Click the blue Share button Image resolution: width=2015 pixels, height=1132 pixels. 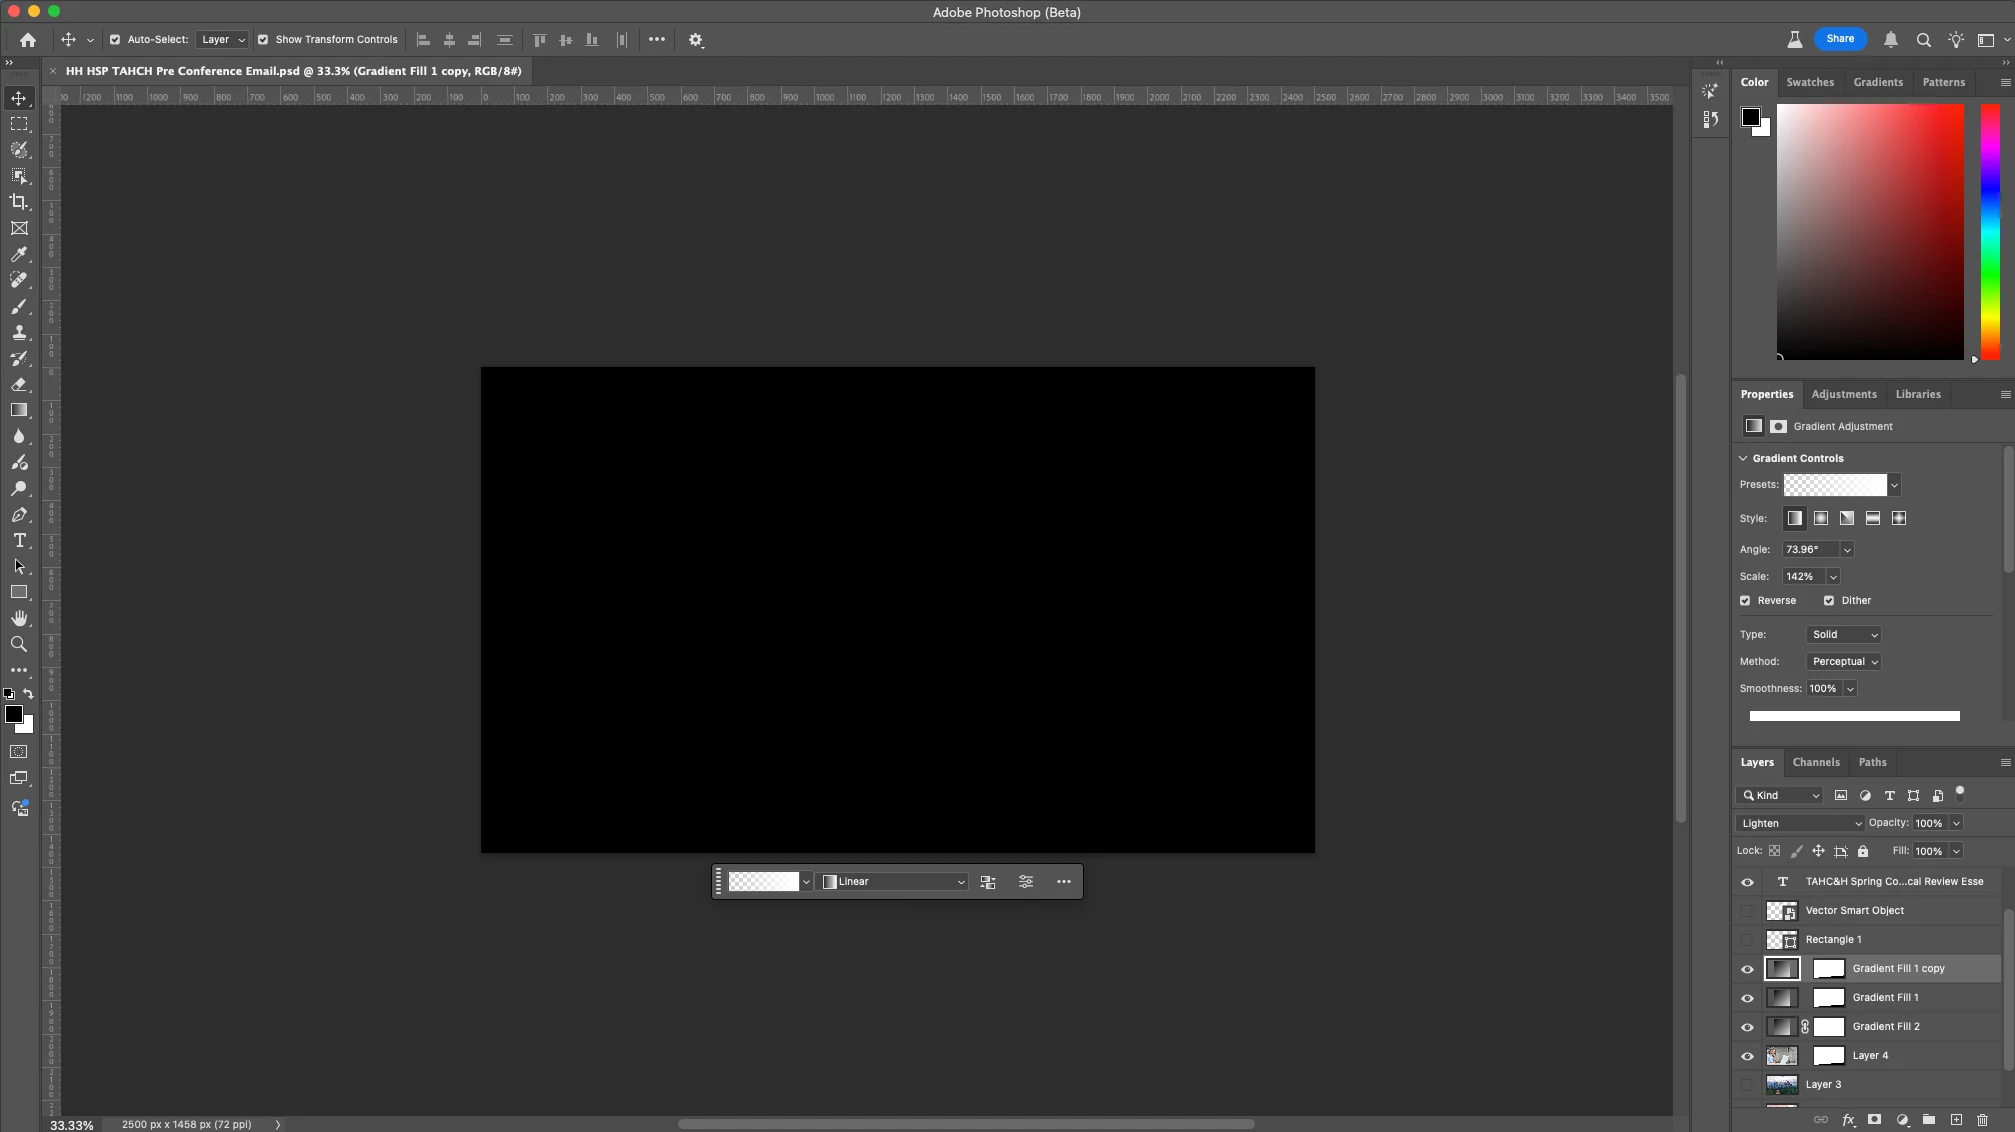pyautogui.click(x=1840, y=39)
